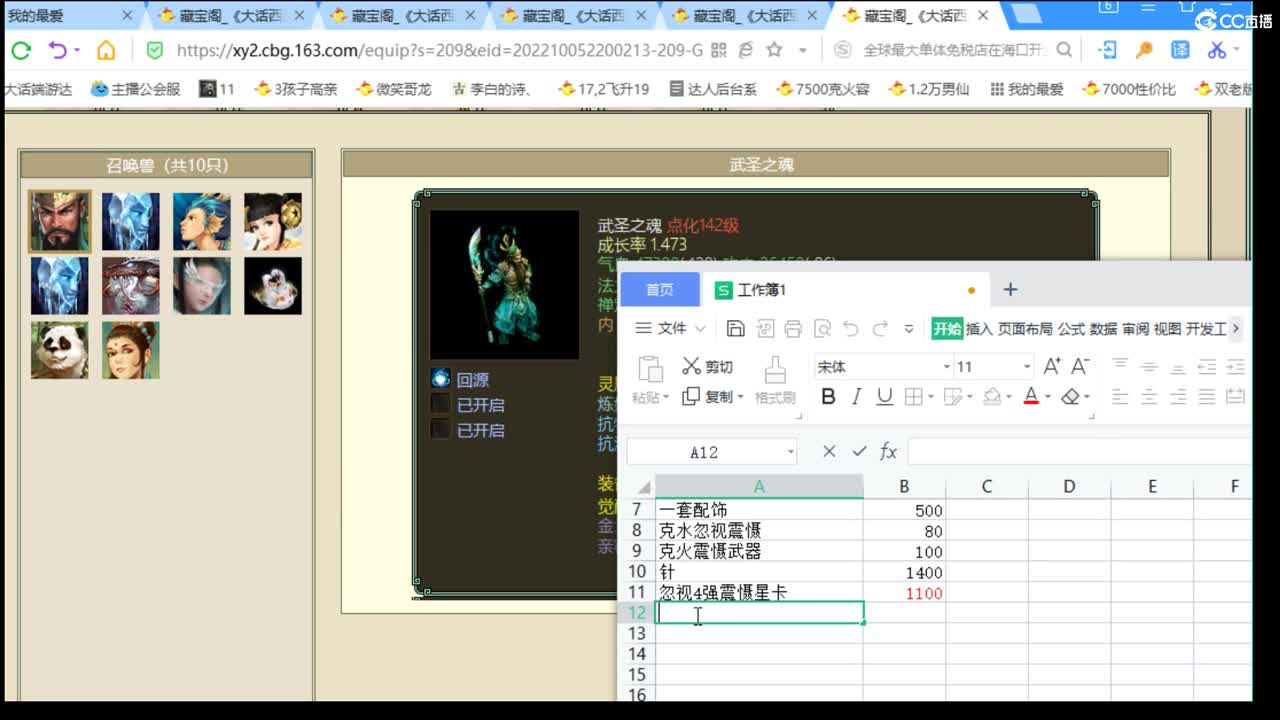Bookmark this page with the star icon

[774, 50]
